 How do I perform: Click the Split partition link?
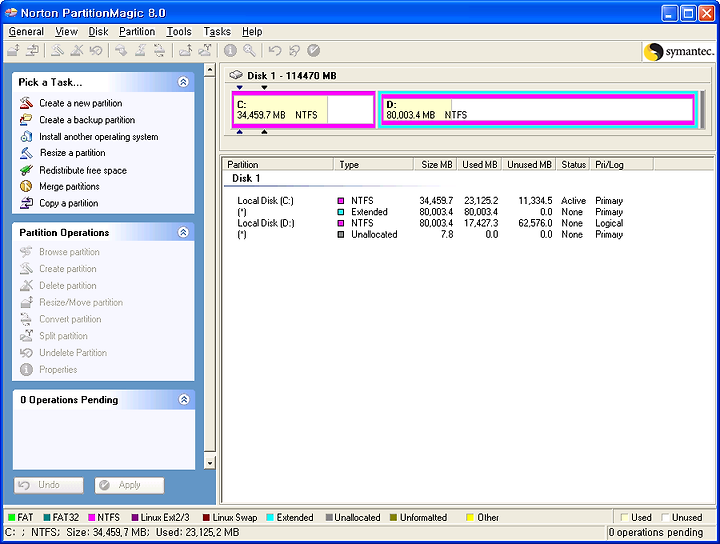tap(63, 336)
